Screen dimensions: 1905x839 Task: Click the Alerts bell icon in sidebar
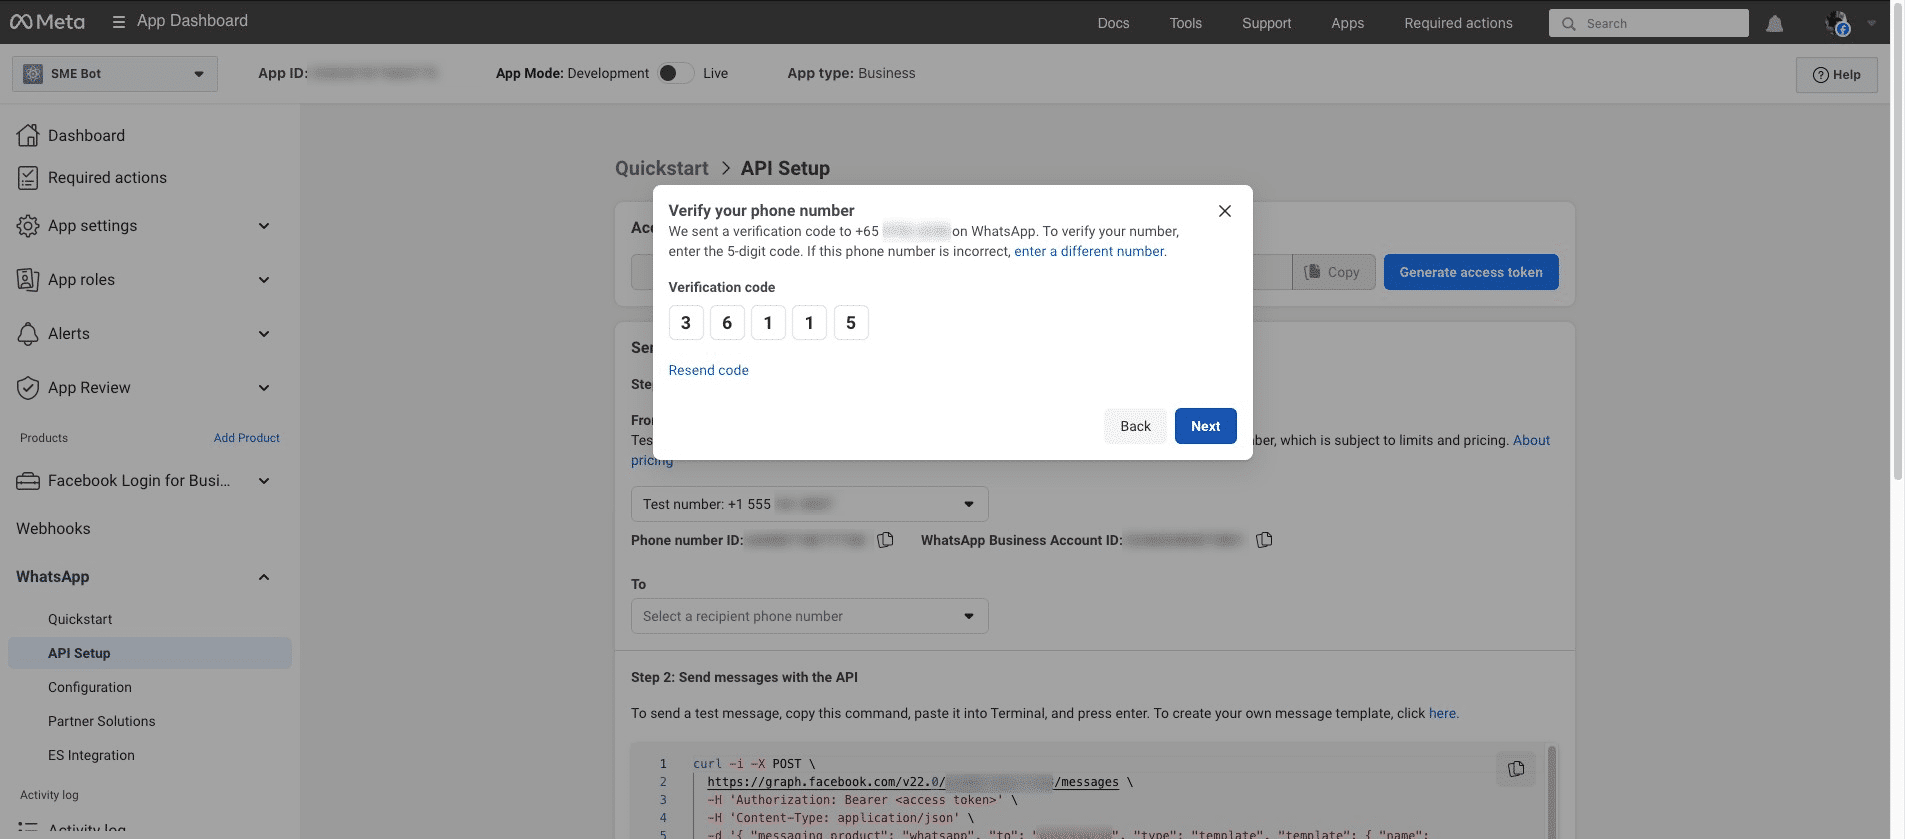click(x=28, y=334)
